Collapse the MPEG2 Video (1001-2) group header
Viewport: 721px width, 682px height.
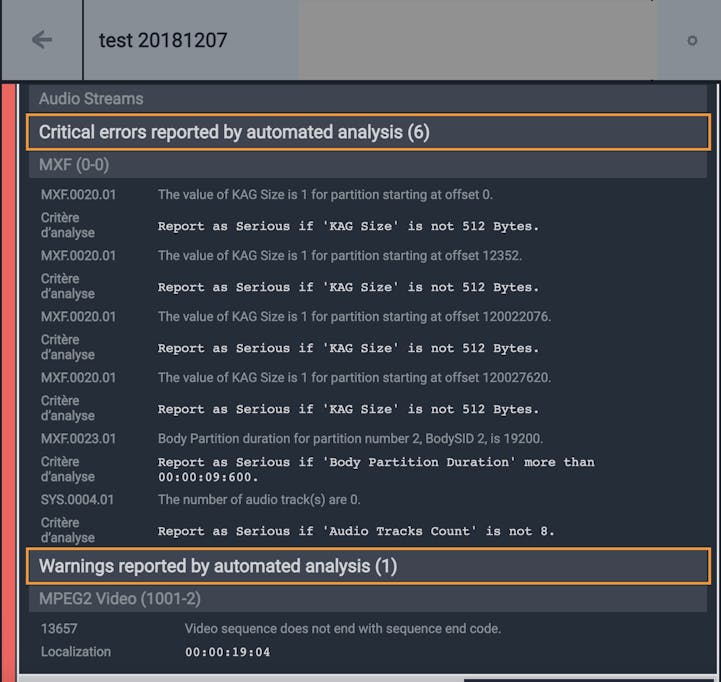tap(368, 599)
